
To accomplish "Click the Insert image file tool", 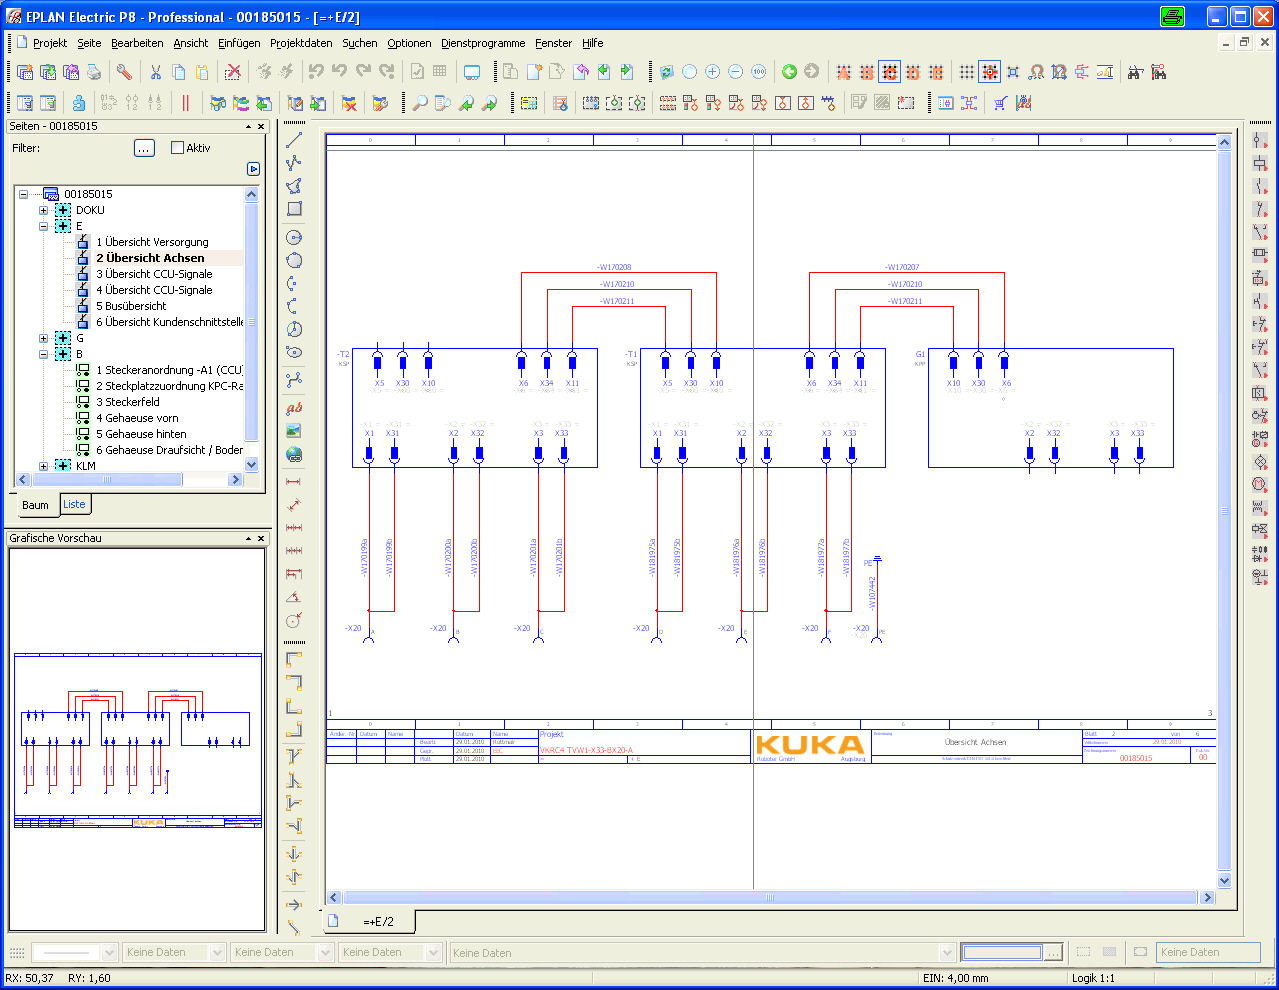I will (294, 431).
